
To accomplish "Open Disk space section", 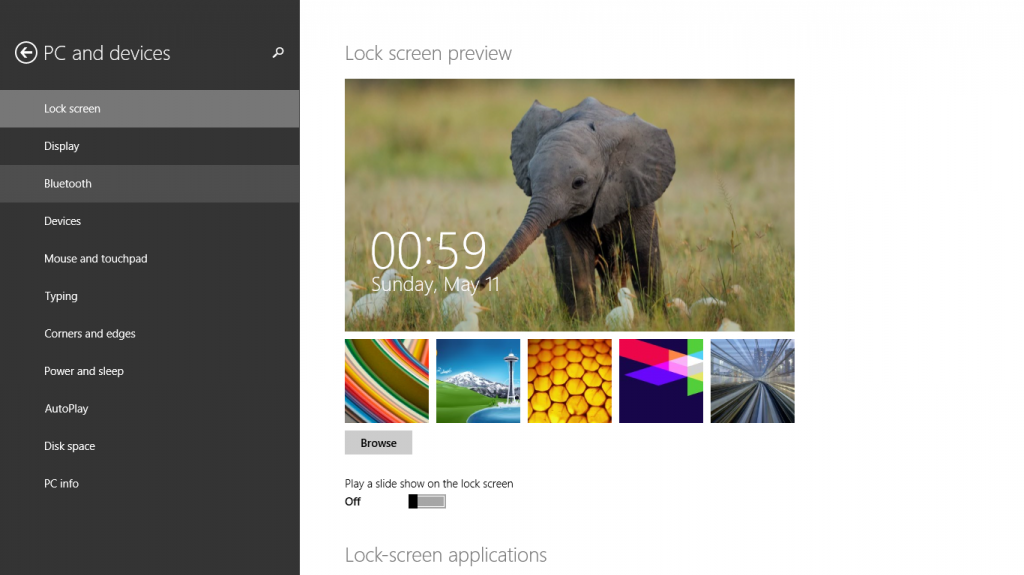I will [x=150, y=446].
